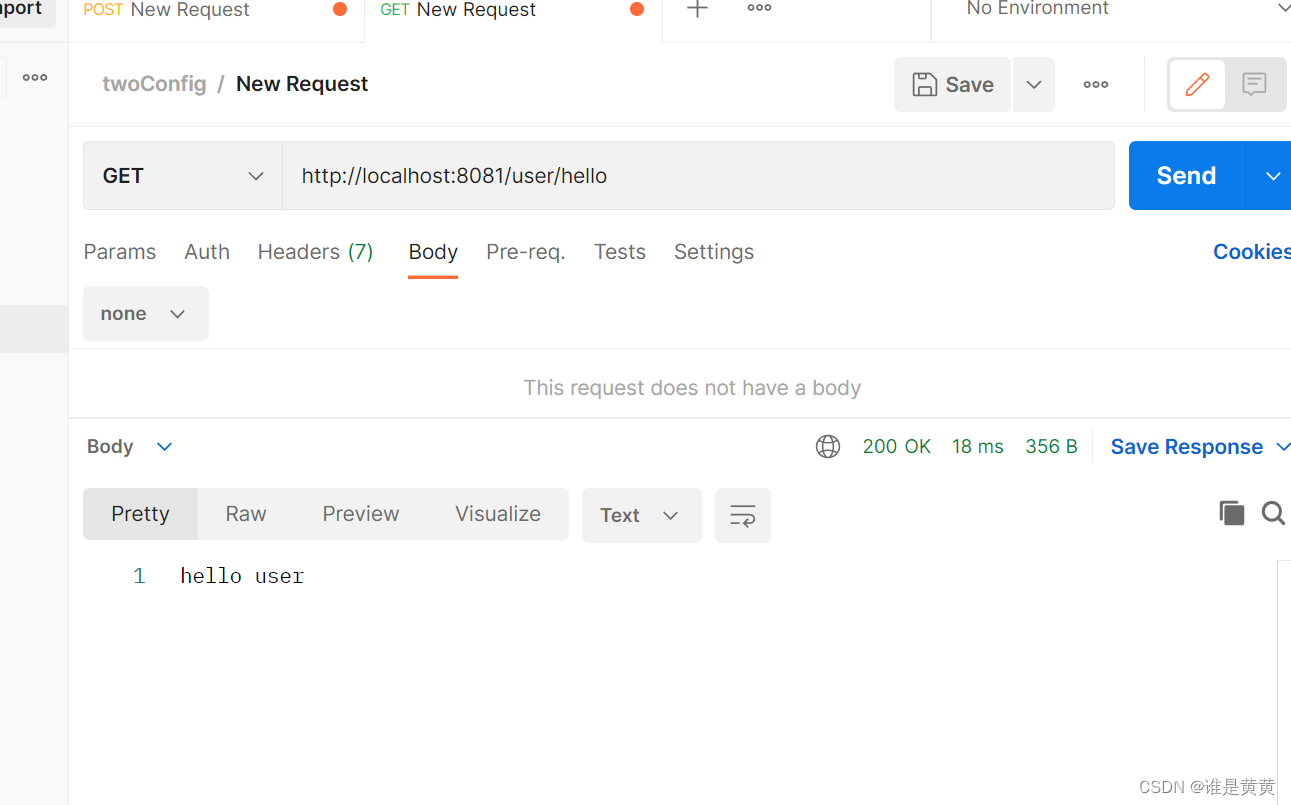The height and width of the screenshot is (805, 1291).
Task: Open the GET method dropdown
Action: pyautogui.click(x=183, y=175)
